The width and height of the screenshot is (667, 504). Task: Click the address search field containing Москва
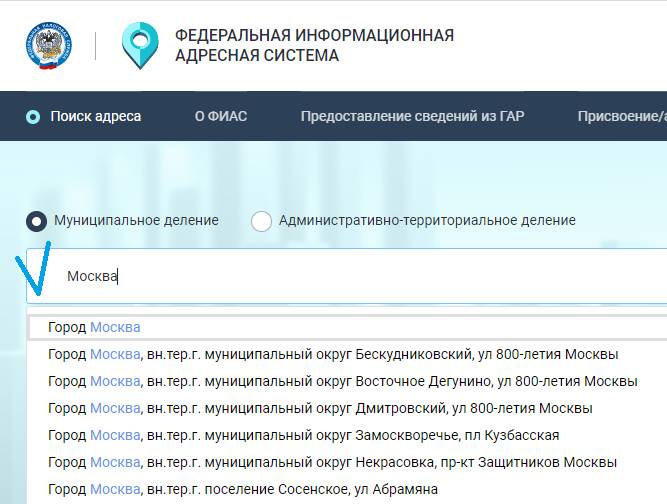click(347, 276)
